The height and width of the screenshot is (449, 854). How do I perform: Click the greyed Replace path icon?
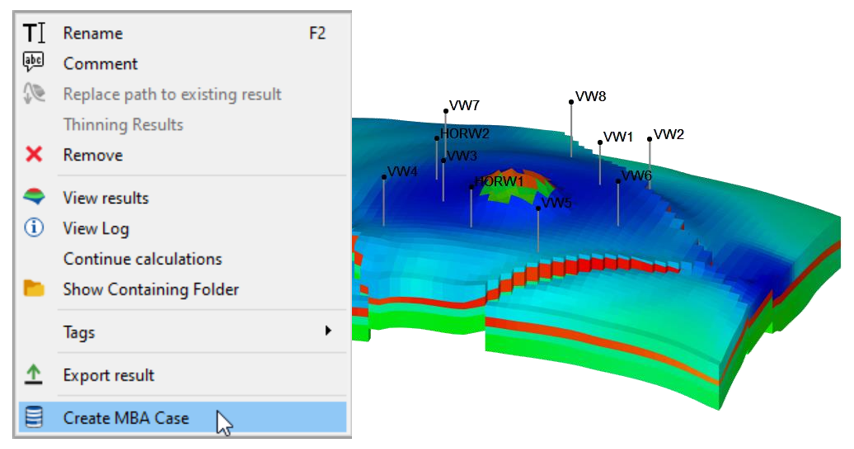34,94
